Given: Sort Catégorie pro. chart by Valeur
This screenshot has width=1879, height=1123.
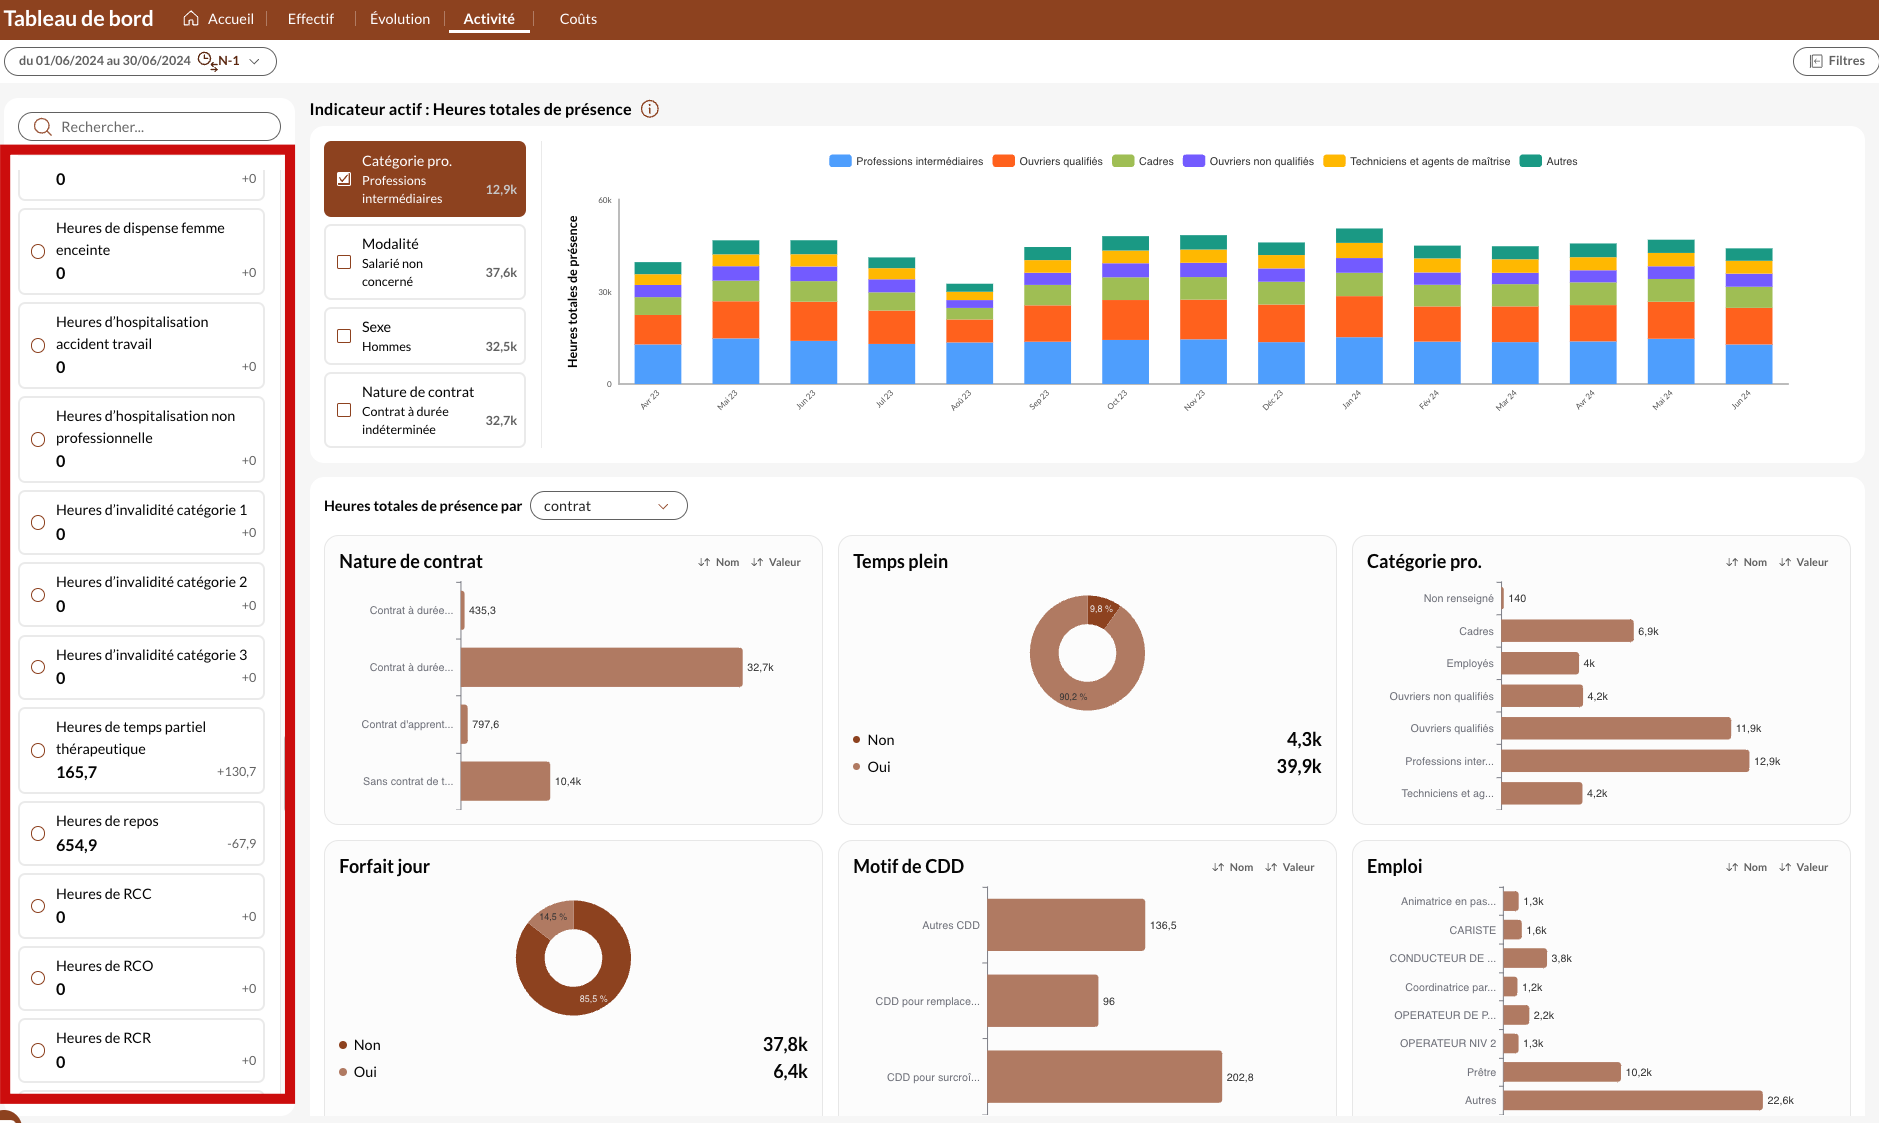Looking at the screenshot, I should point(1804,562).
